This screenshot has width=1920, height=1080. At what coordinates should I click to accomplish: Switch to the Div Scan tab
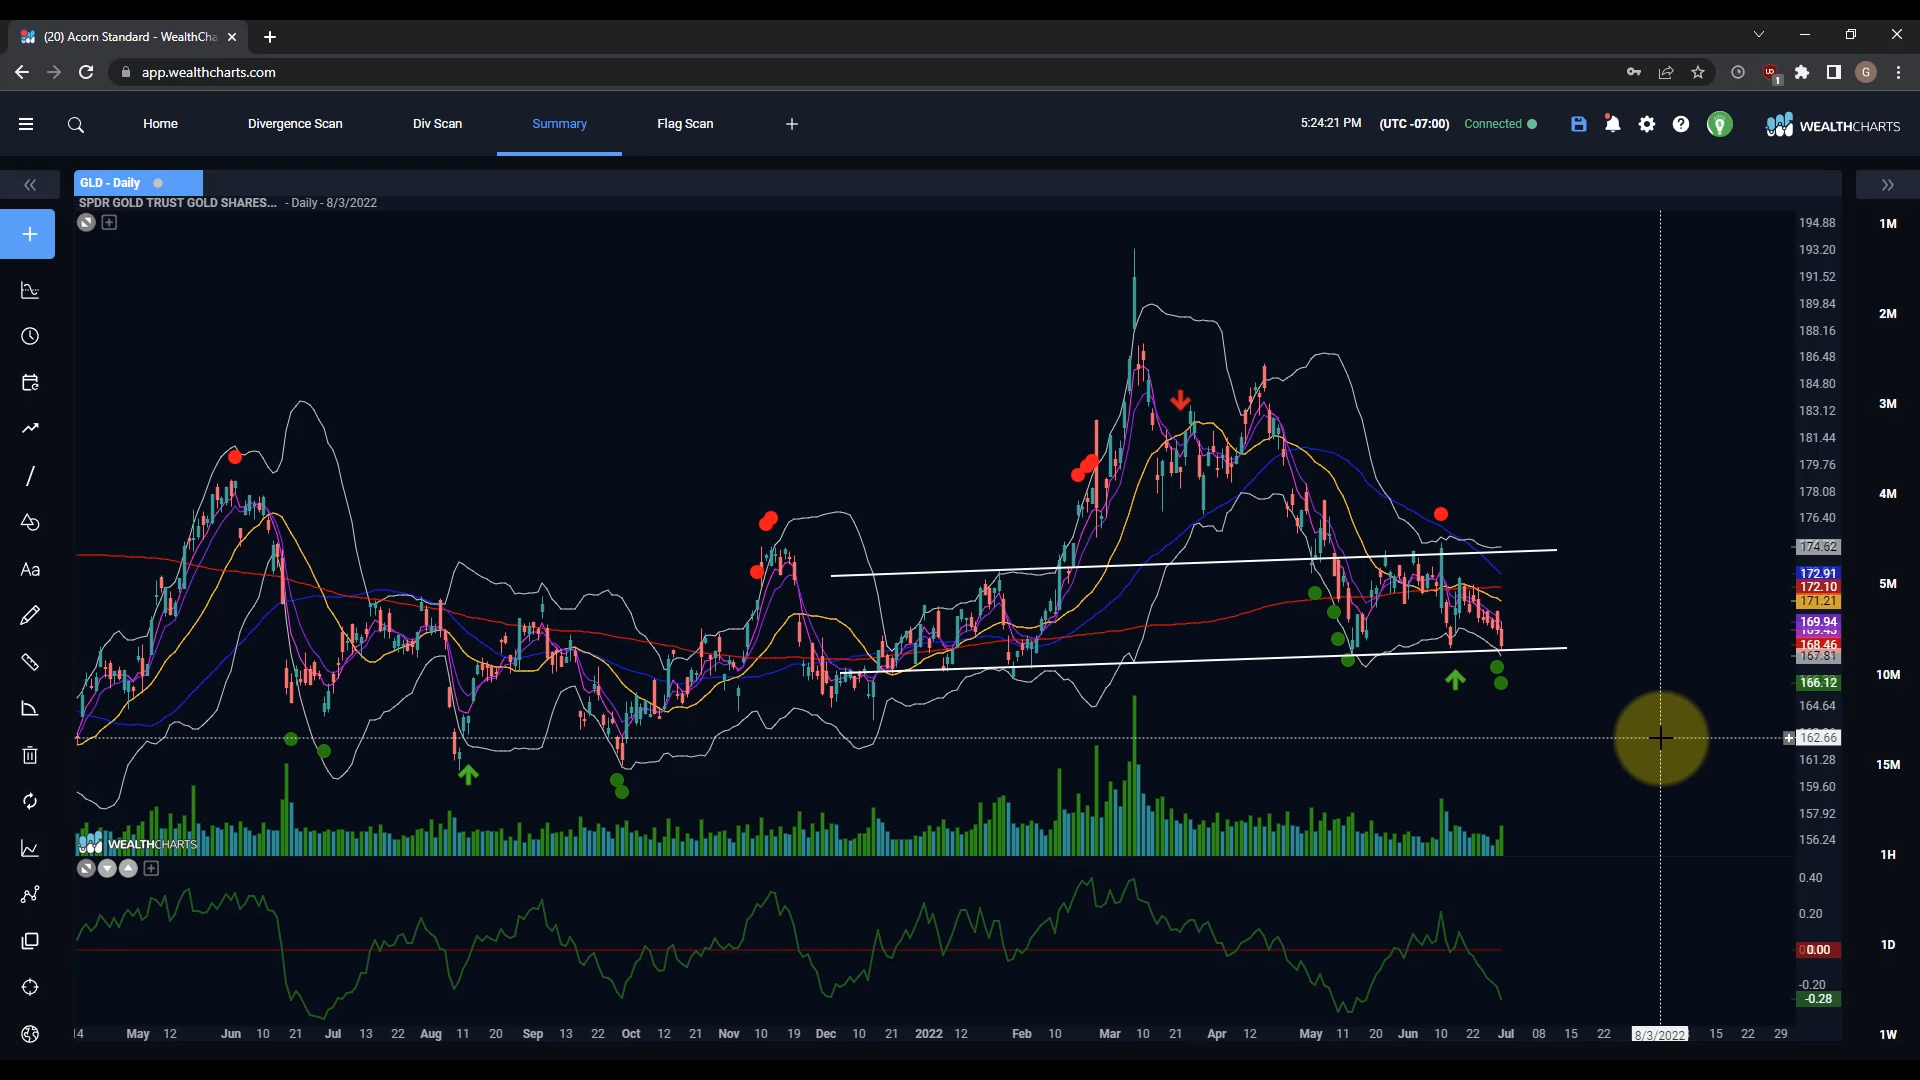(x=437, y=124)
